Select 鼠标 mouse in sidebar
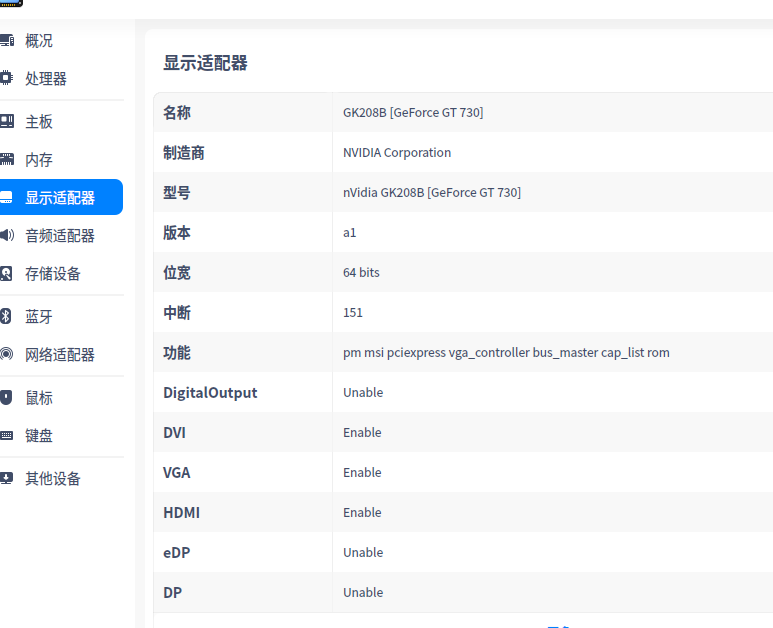 click(39, 397)
